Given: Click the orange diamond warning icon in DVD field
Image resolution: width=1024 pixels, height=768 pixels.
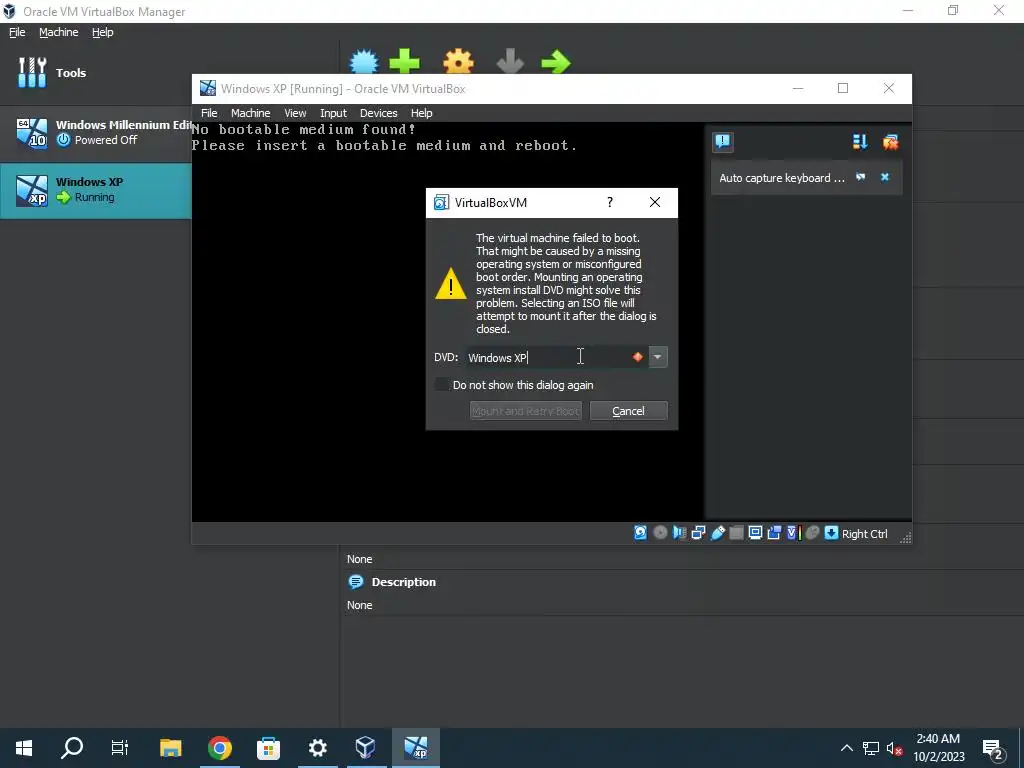Looking at the screenshot, I should click(x=638, y=357).
